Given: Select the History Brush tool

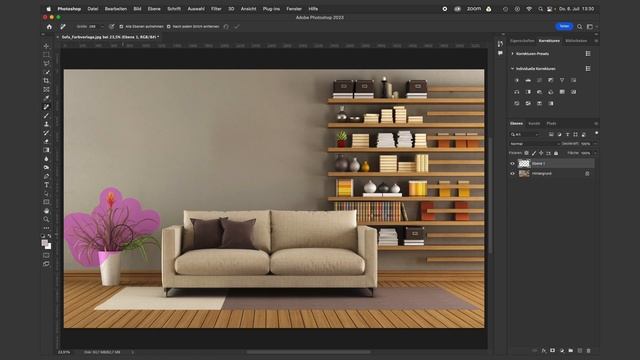Looking at the screenshot, I should coord(46,133).
